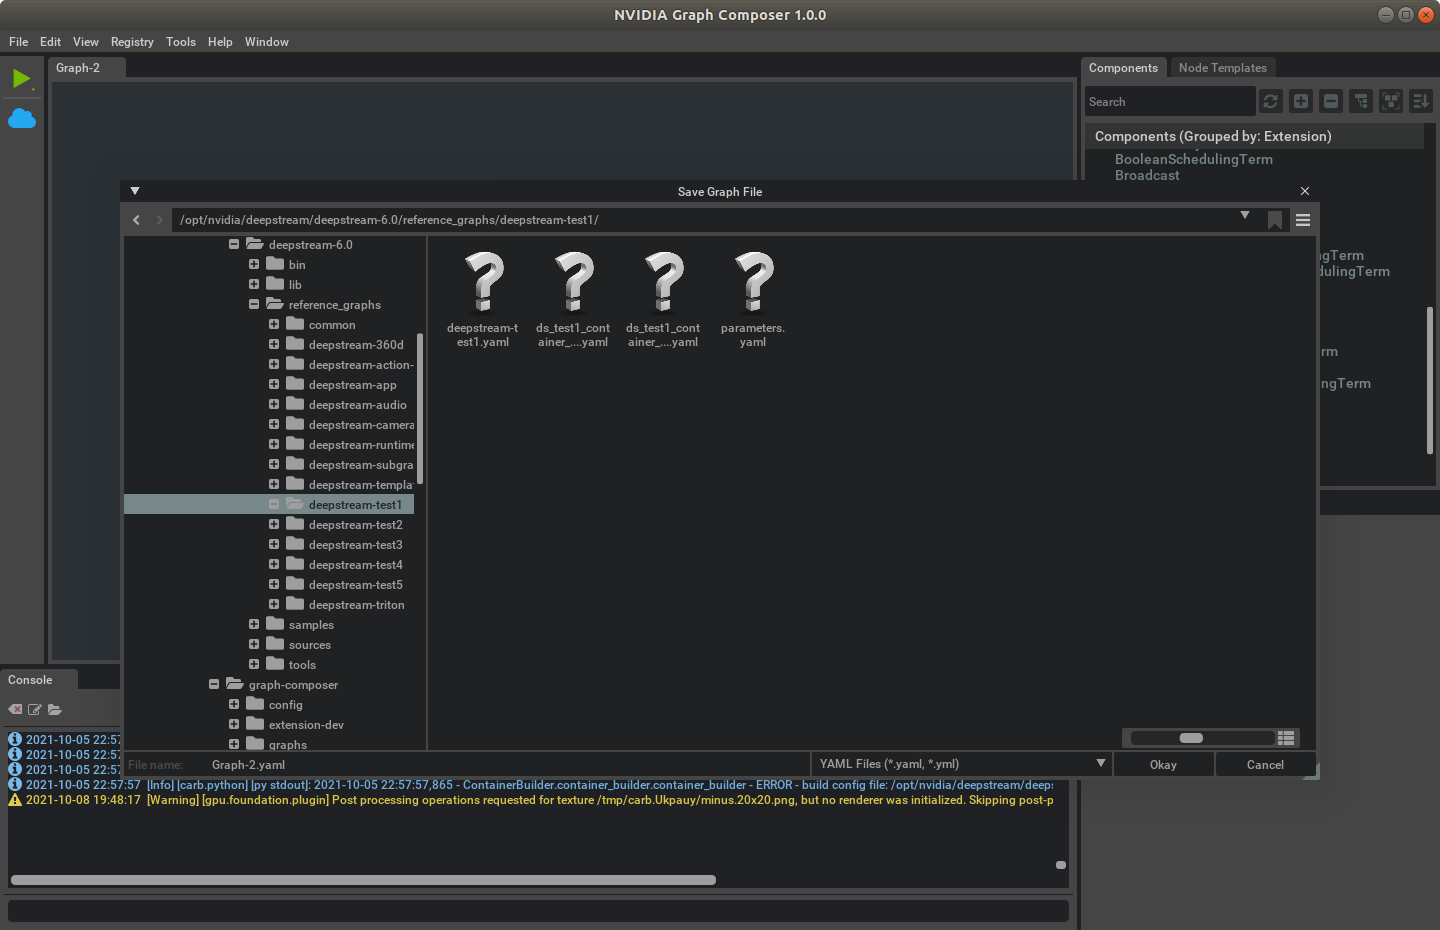Click the expand all plus icon beside Search
Image resolution: width=1440 pixels, height=930 pixels.
1301,101
